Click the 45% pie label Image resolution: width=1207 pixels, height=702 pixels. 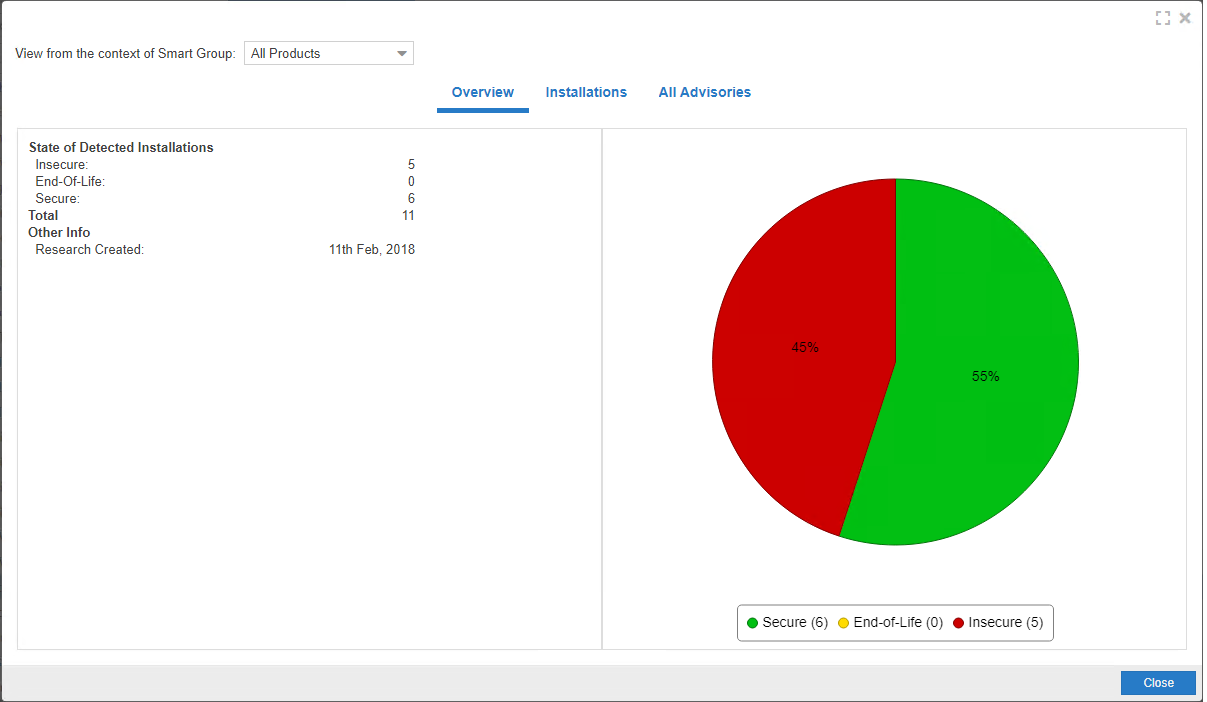(x=805, y=347)
